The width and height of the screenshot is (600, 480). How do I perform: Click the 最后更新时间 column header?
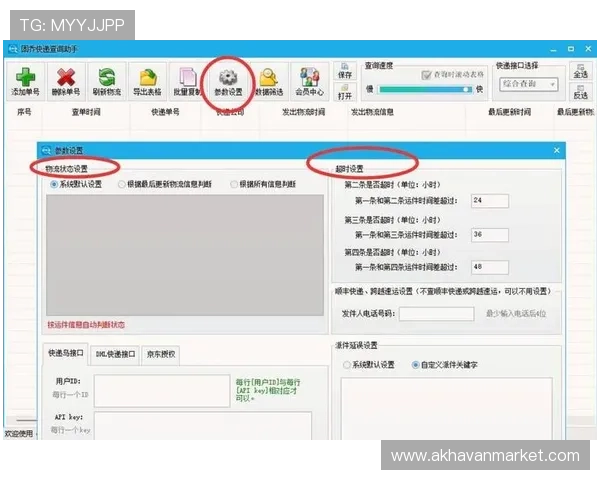pyautogui.click(x=509, y=112)
